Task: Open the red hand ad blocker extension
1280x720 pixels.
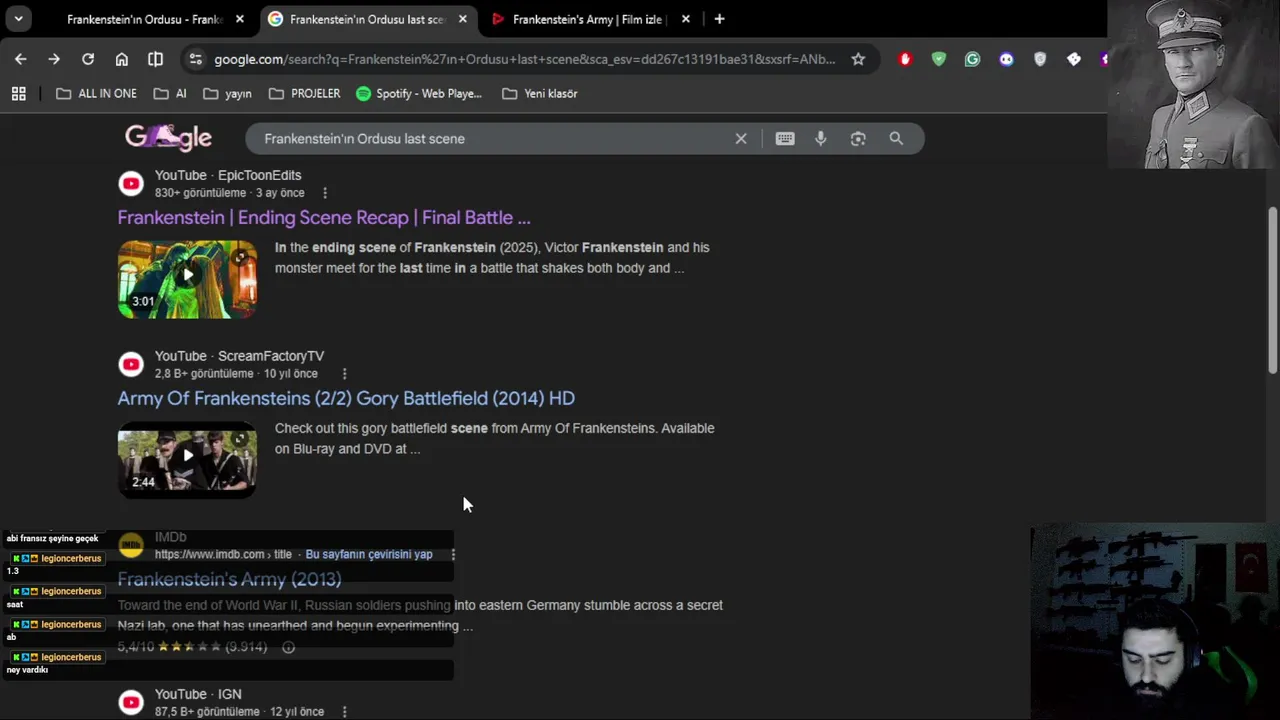Action: (905, 59)
